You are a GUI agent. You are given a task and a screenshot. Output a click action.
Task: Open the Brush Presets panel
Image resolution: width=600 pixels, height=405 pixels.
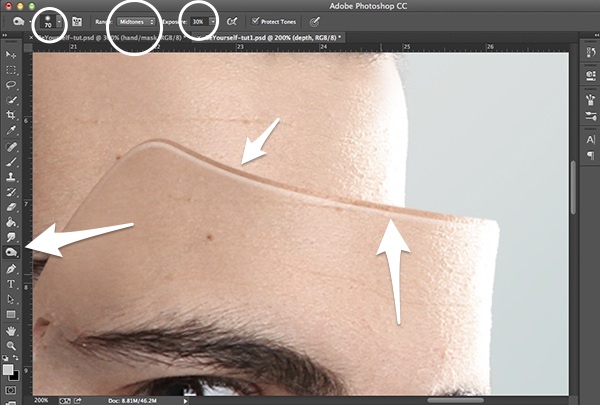pyautogui.click(x=590, y=100)
